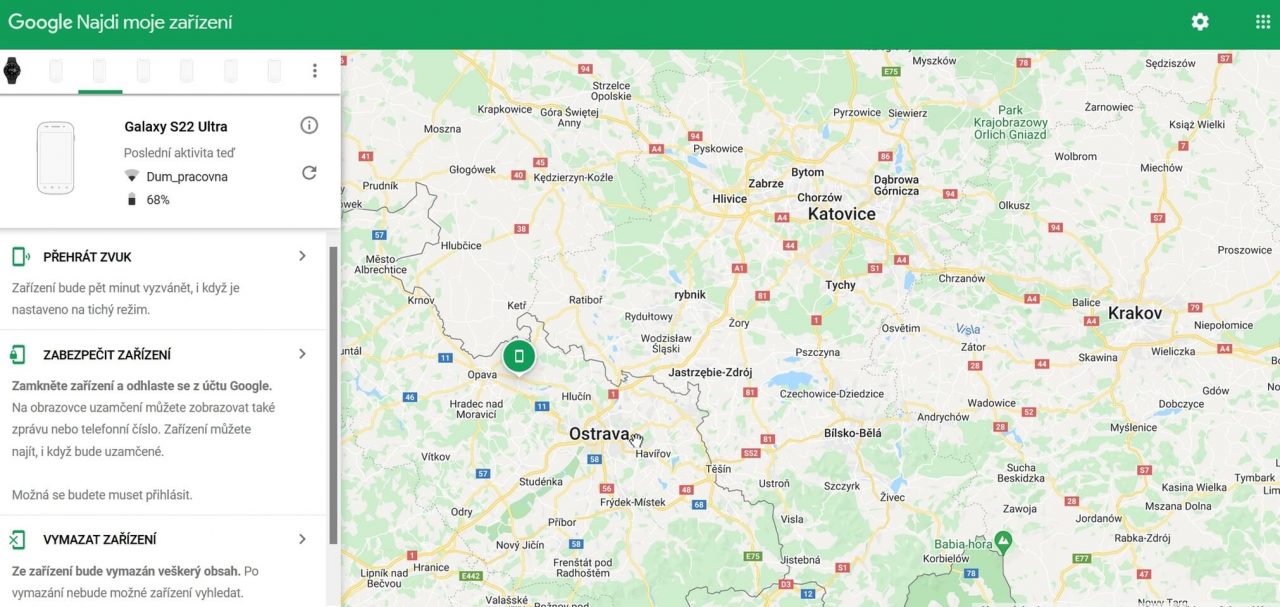Open the three-dot more devices menu
The image size is (1280, 607).
coord(315,70)
